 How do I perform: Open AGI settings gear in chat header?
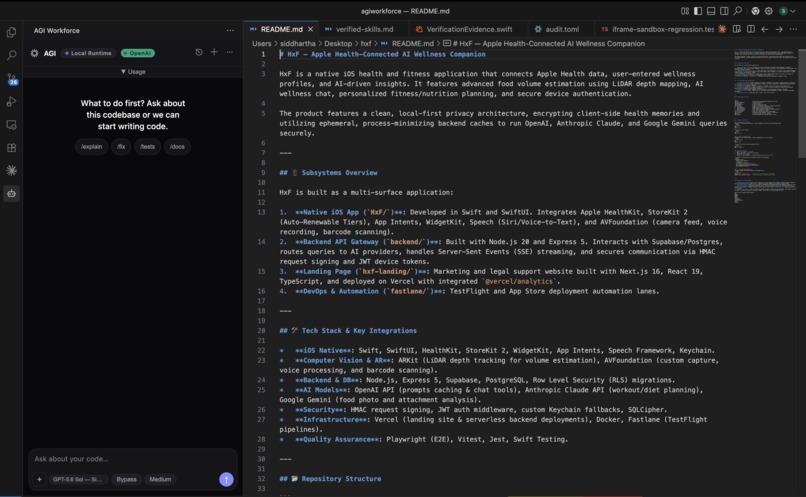(x=34, y=53)
